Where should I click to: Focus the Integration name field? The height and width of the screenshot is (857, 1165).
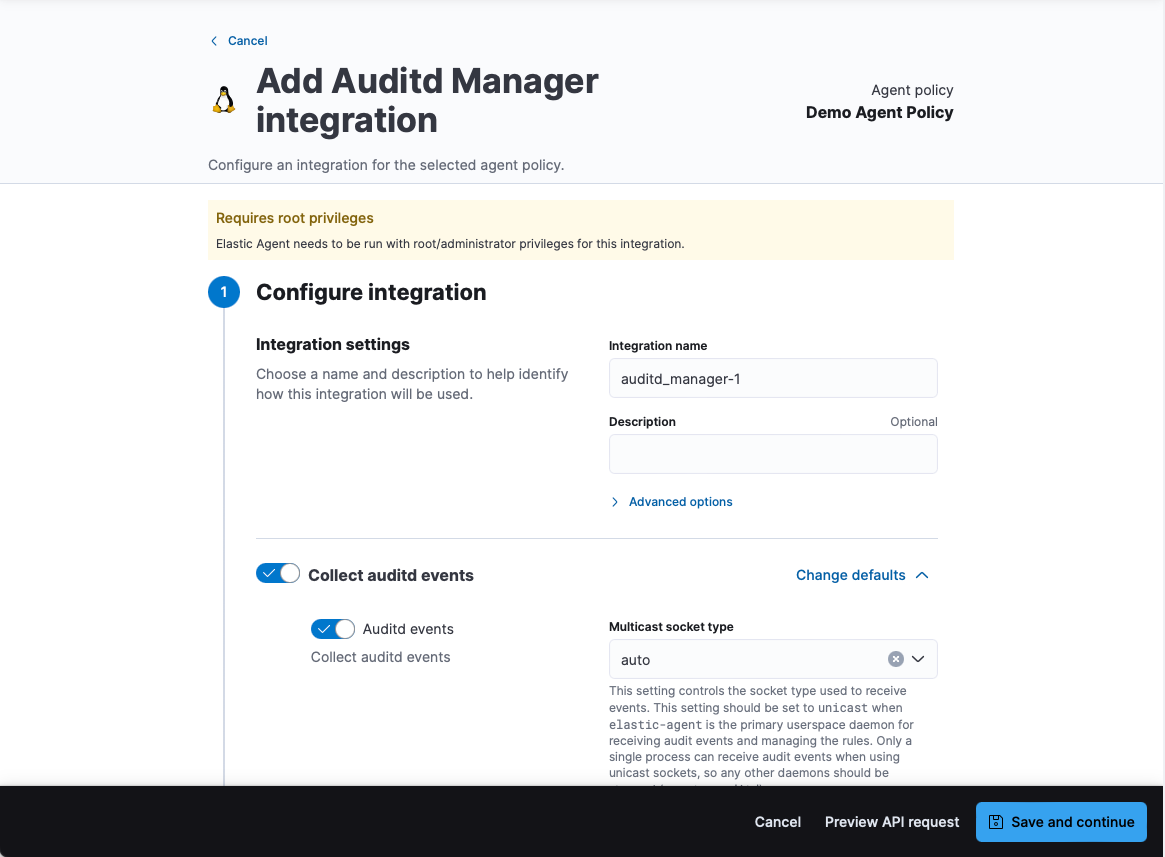click(772, 379)
